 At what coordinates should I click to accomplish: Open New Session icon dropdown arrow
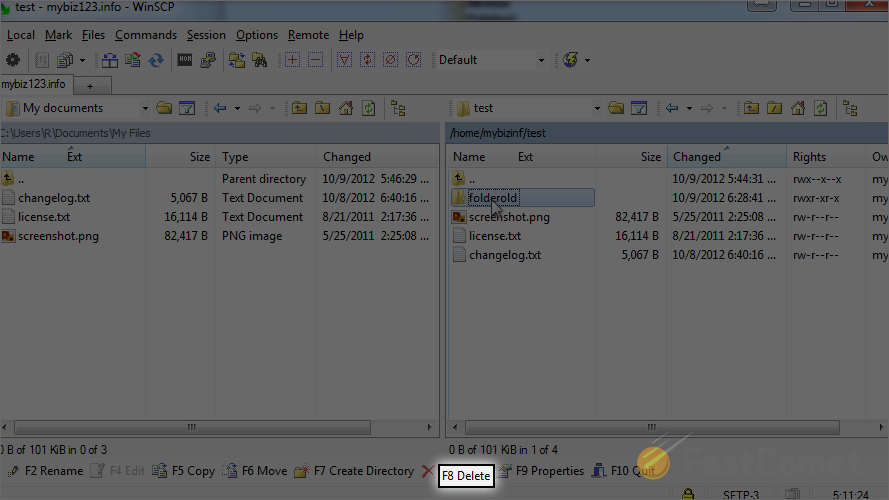point(587,60)
